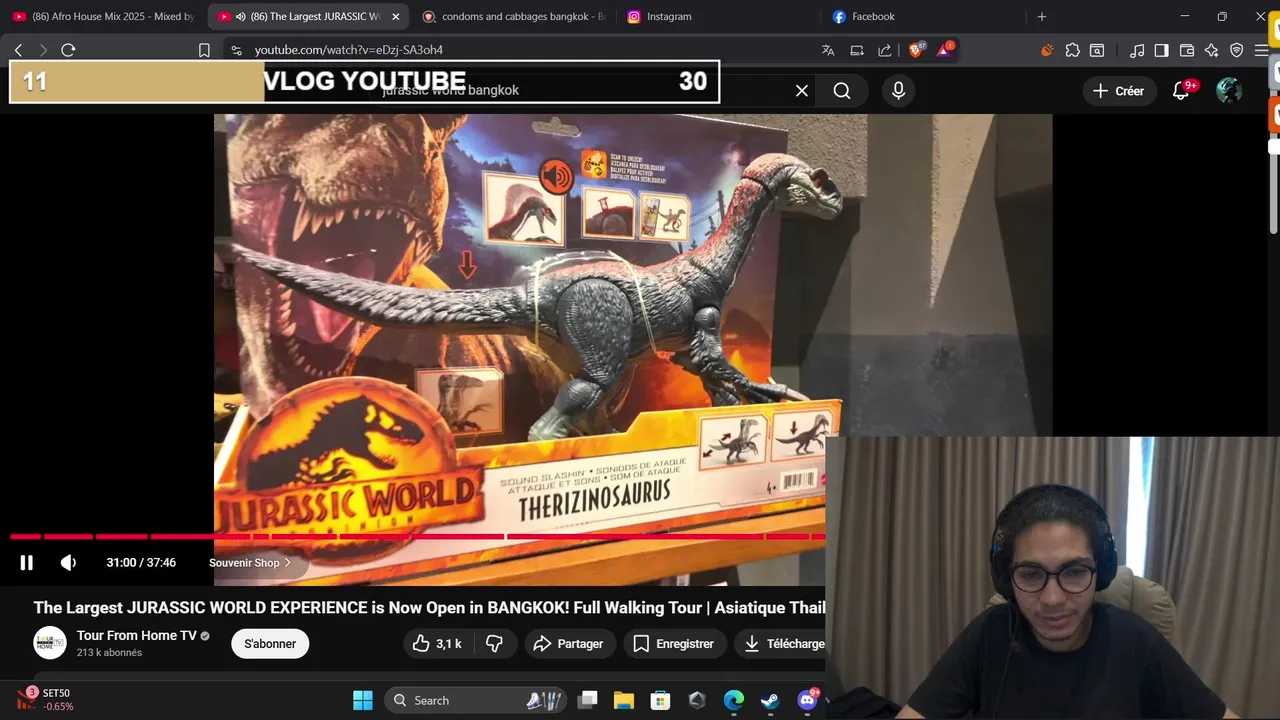Toggle the browser sidebar panel
Viewport: 1280px width, 720px height.
click(1161, 50)
